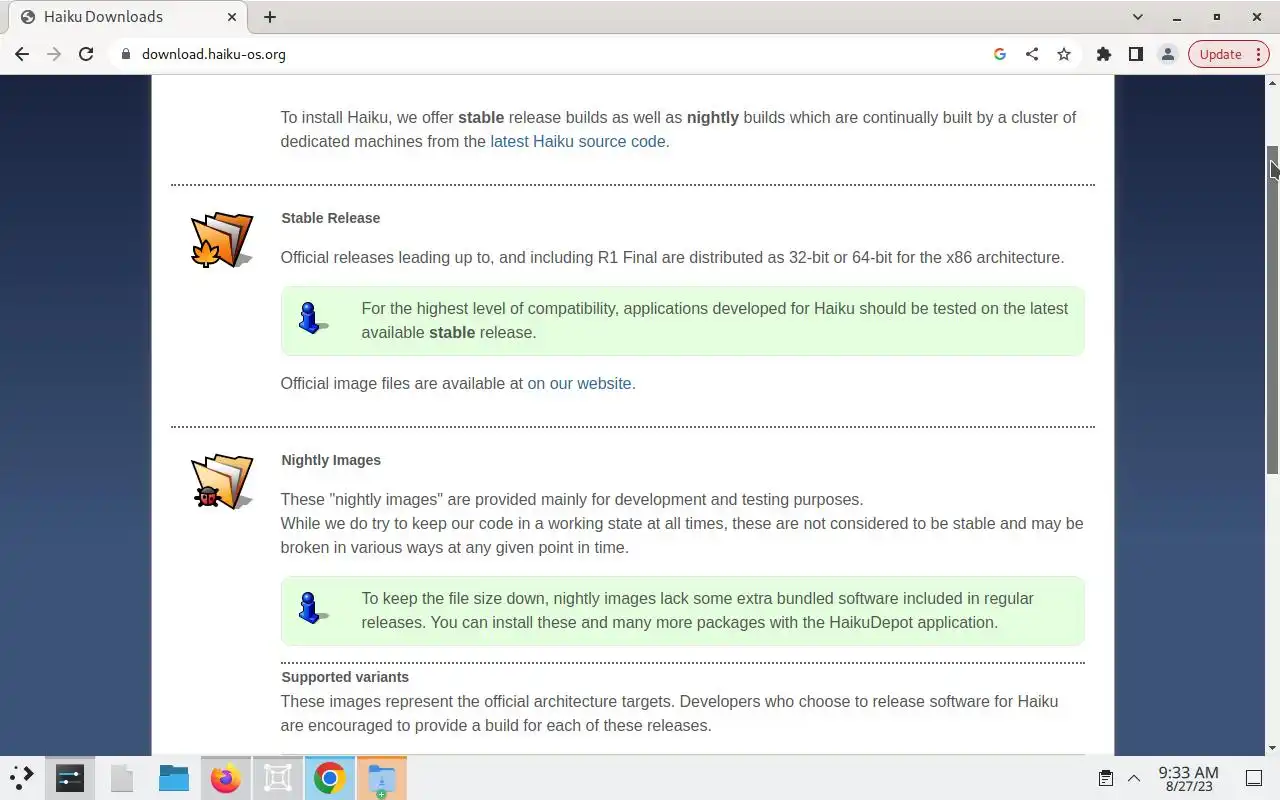Launch Firefox from the taskbar
Viewport: 1280px width, 800px height.
pos(226,778)
